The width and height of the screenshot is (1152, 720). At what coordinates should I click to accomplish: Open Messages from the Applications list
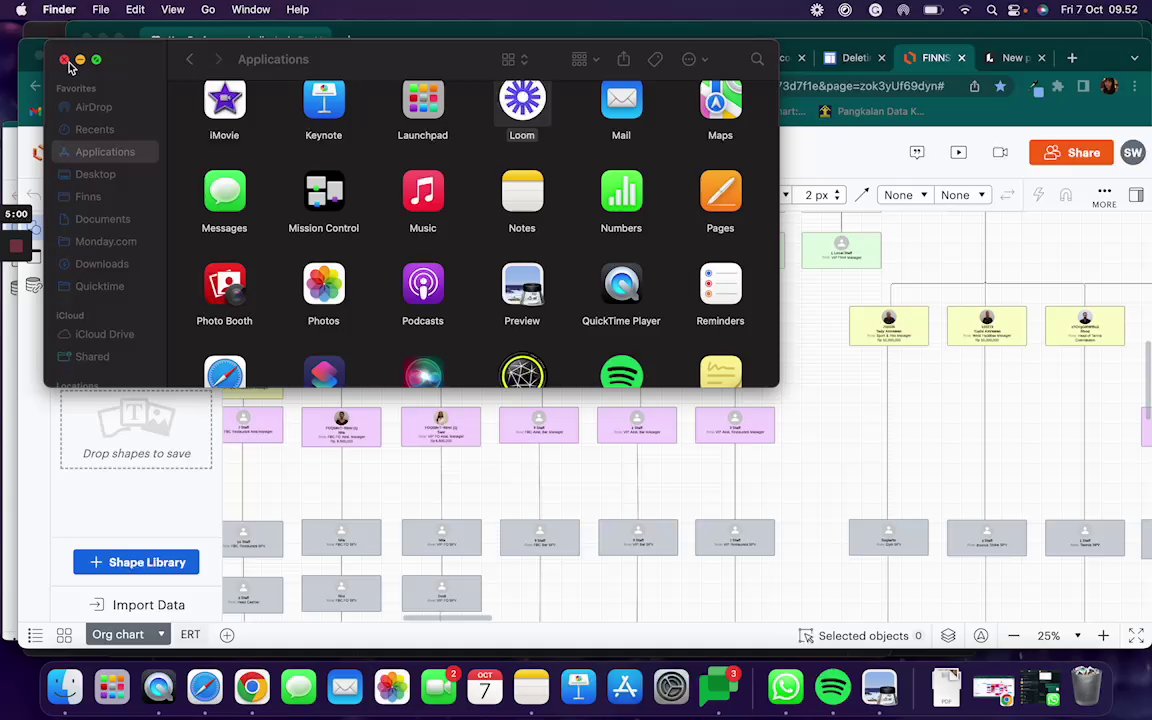click(224, 191)
